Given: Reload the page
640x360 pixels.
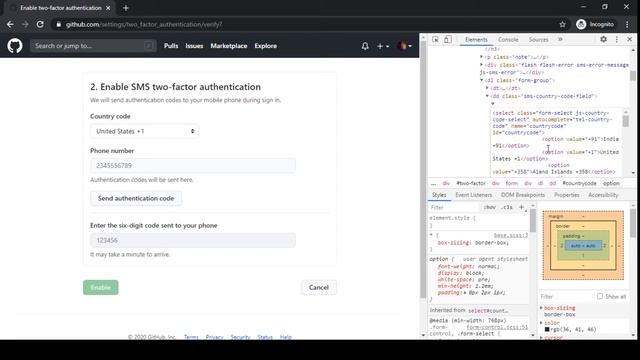Looking at the screenshot, I should (x=40, y=24).
